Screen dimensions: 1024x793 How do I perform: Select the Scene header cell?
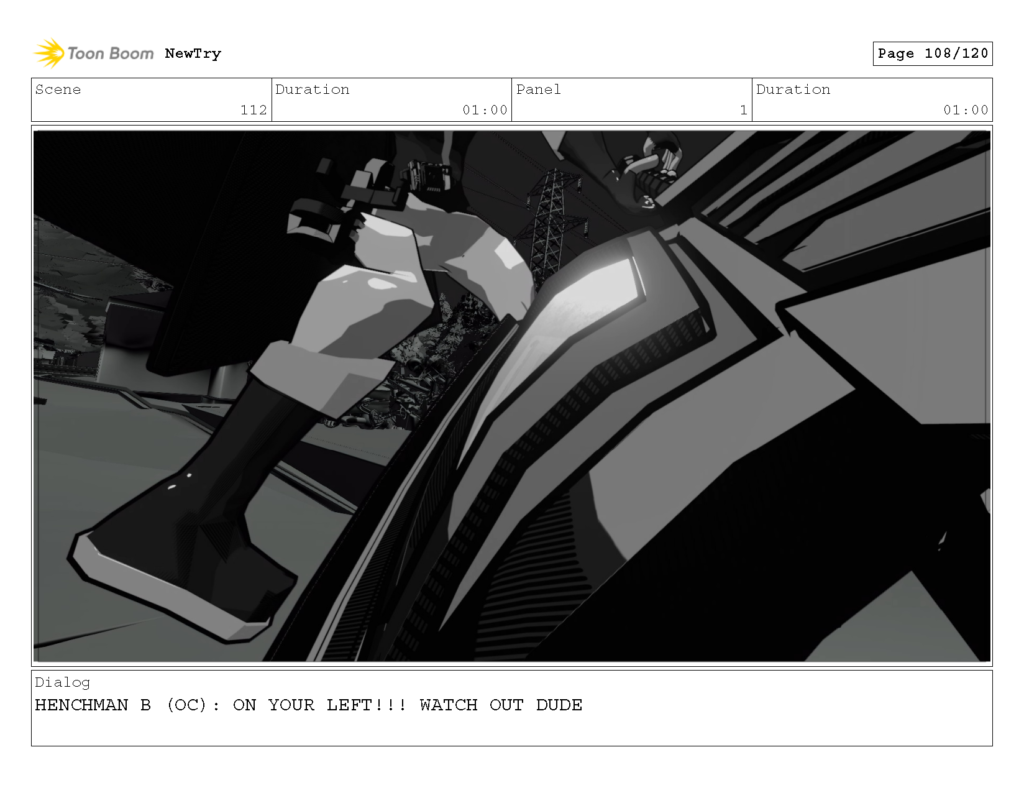click(60, 89)
